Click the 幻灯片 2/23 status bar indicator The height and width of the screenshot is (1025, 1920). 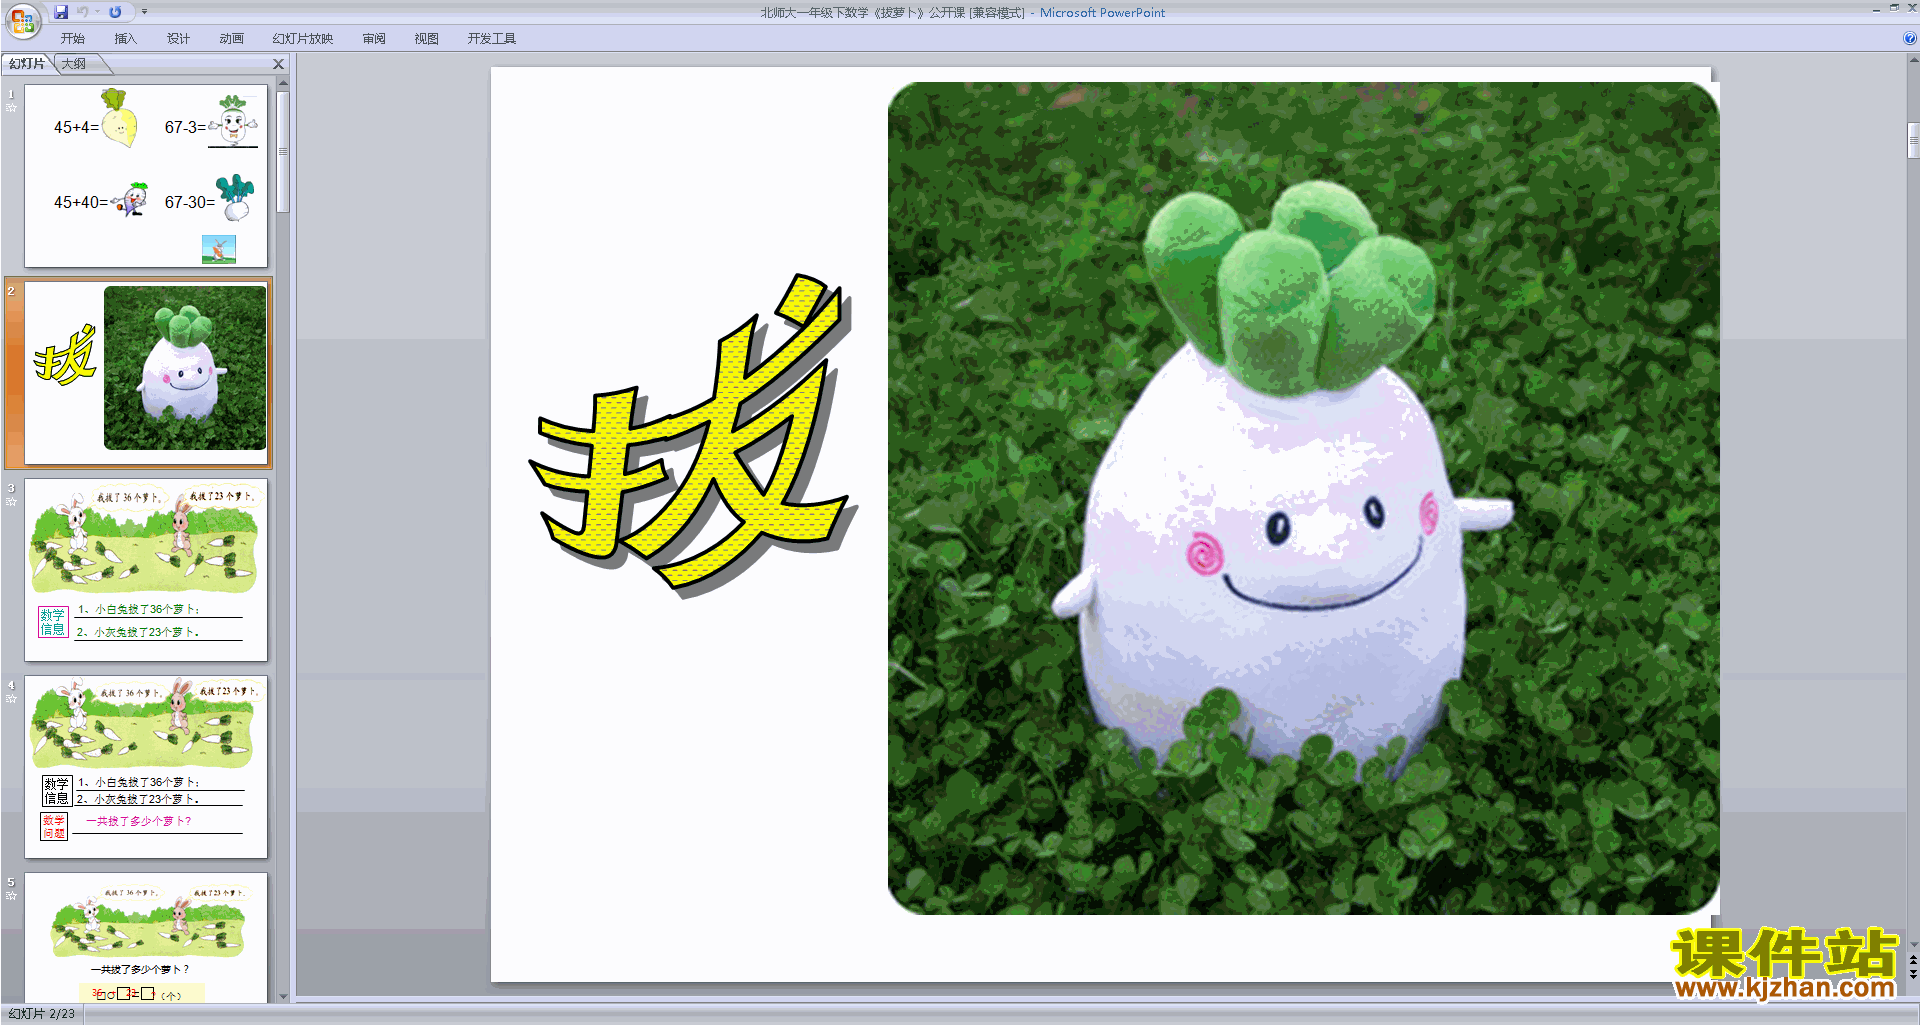[x=42, y=1014]
